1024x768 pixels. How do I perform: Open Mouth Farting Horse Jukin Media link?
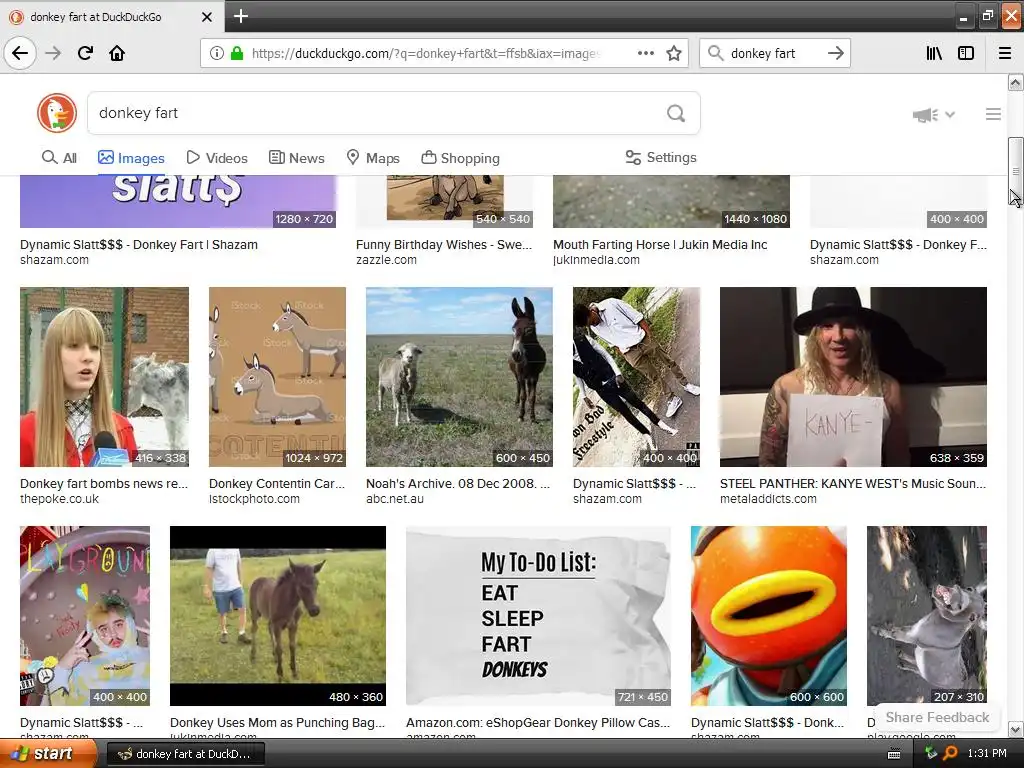pos(660,244)
